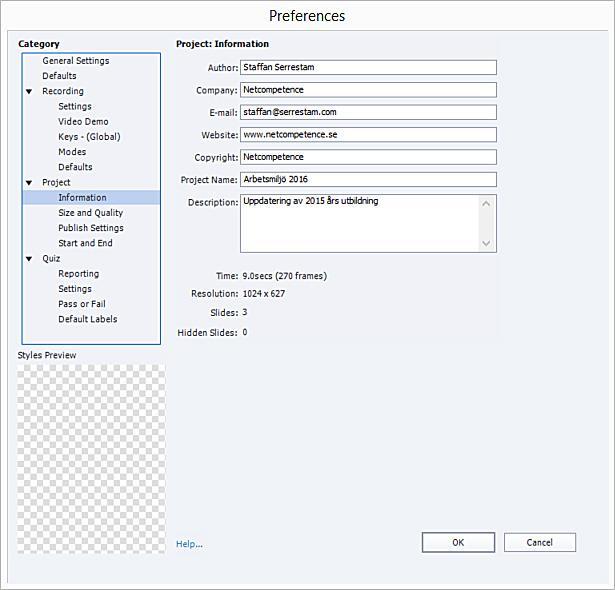The height and width of the screenshot is (590, 615).
Task: Click the Copyright input field
Action: [x=368, y=157]
